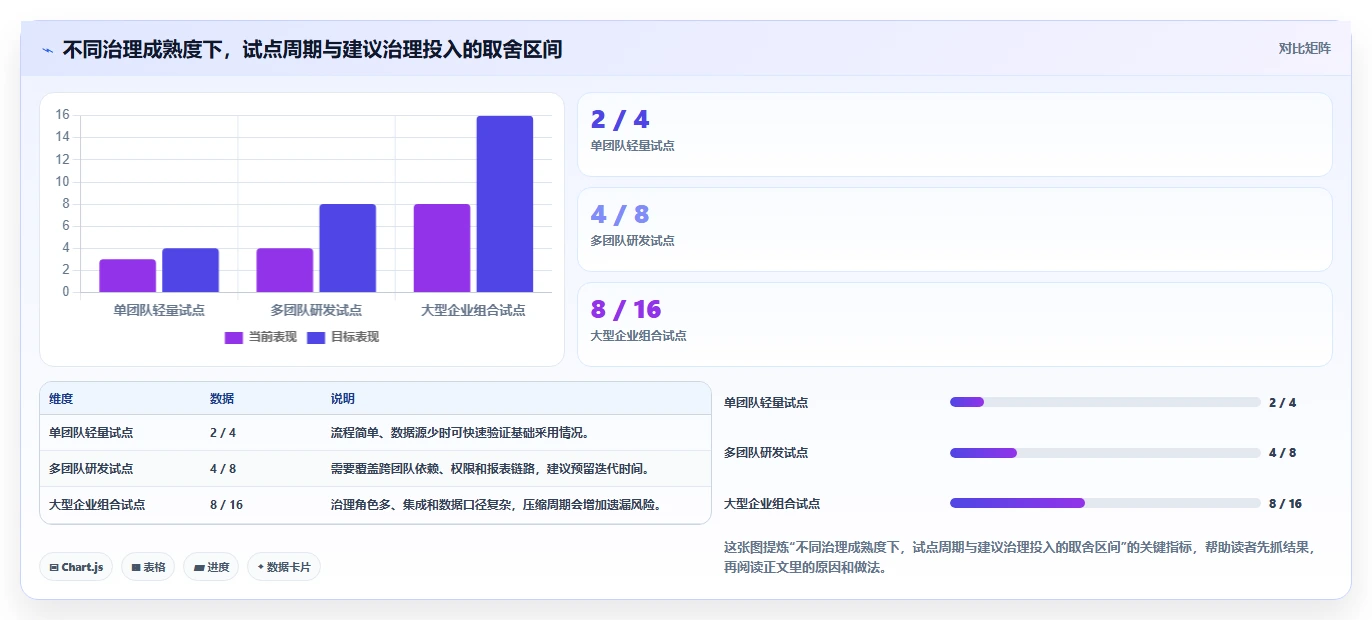Click the 单团队轻量试点 progress bar
Image resolution: width=1372 pixels, height=620 pixels.
click(1105, 402)
